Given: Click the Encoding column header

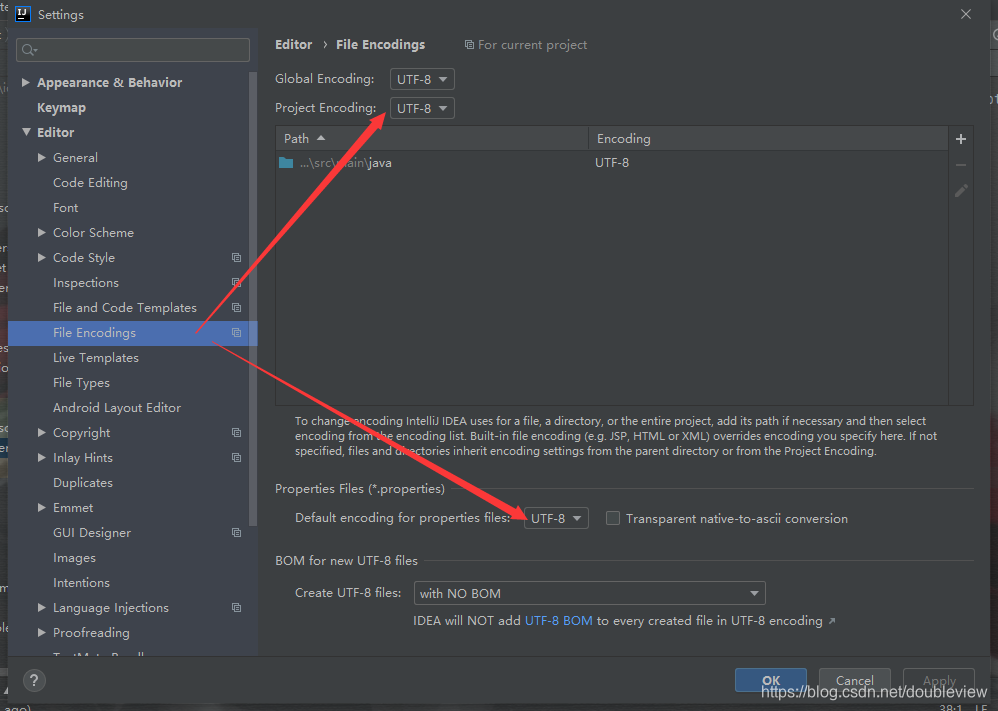Looking at the screenshot, I should coord(768,138).
